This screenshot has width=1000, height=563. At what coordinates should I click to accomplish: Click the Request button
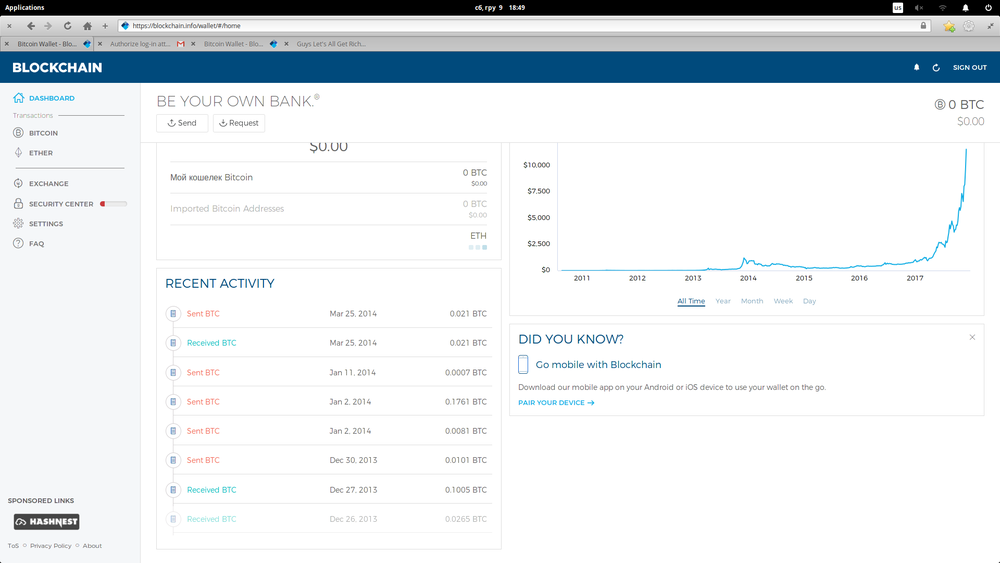[x=239, y=123]
